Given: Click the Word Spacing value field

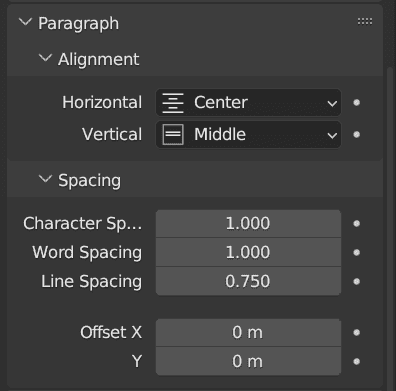Looking at the screenshot, I should point(248,252).
